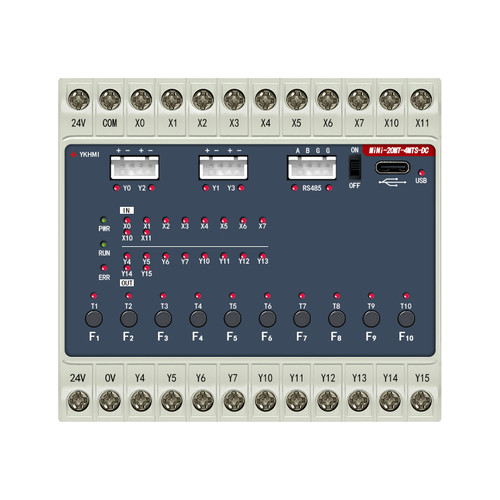The image size is (500, 500).
Task: Click the Y15 screw terminal
Action: point(421,401)
